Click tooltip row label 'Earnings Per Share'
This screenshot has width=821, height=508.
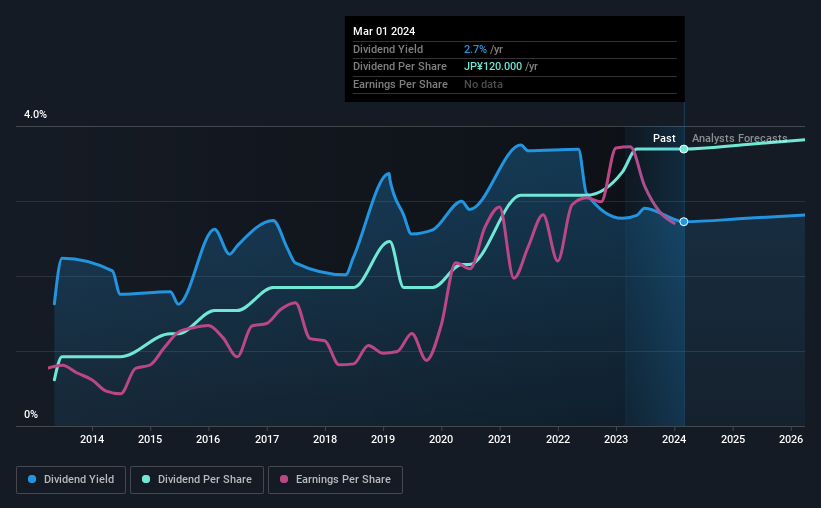click(x=400, y=84)
